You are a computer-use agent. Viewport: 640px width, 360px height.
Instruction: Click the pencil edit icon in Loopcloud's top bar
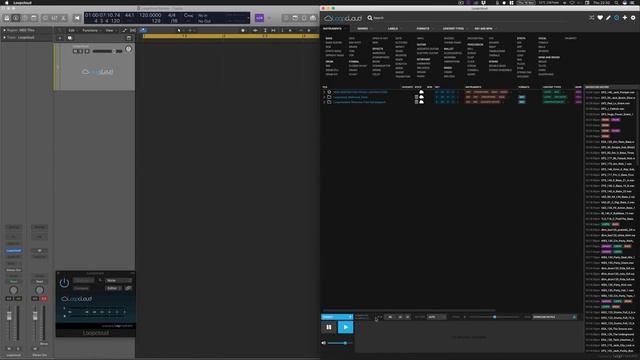tap(608, 18)
